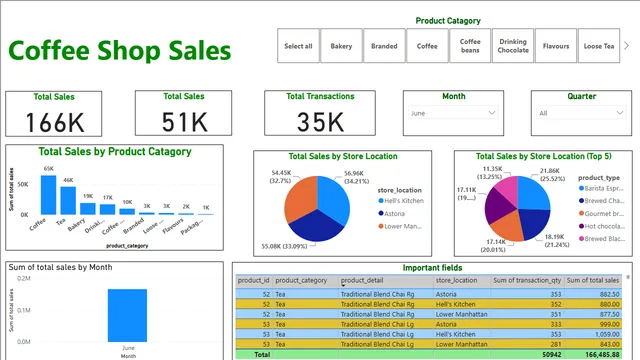Choose the Drinking Chocolate category
The image size is (640, 360).
(x=513, y=46)
